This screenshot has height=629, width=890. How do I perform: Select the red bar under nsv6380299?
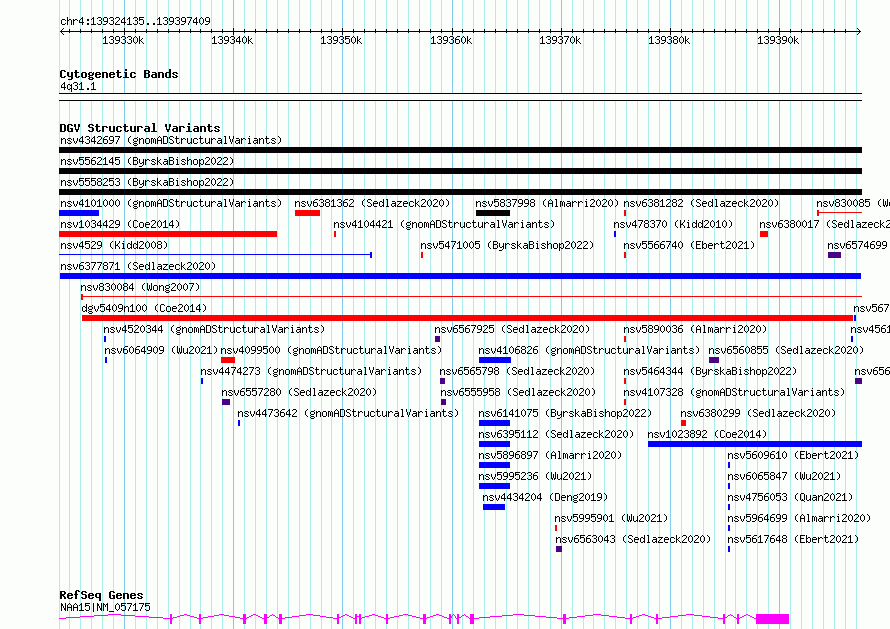pyautogui.click(x=683, y=423)
